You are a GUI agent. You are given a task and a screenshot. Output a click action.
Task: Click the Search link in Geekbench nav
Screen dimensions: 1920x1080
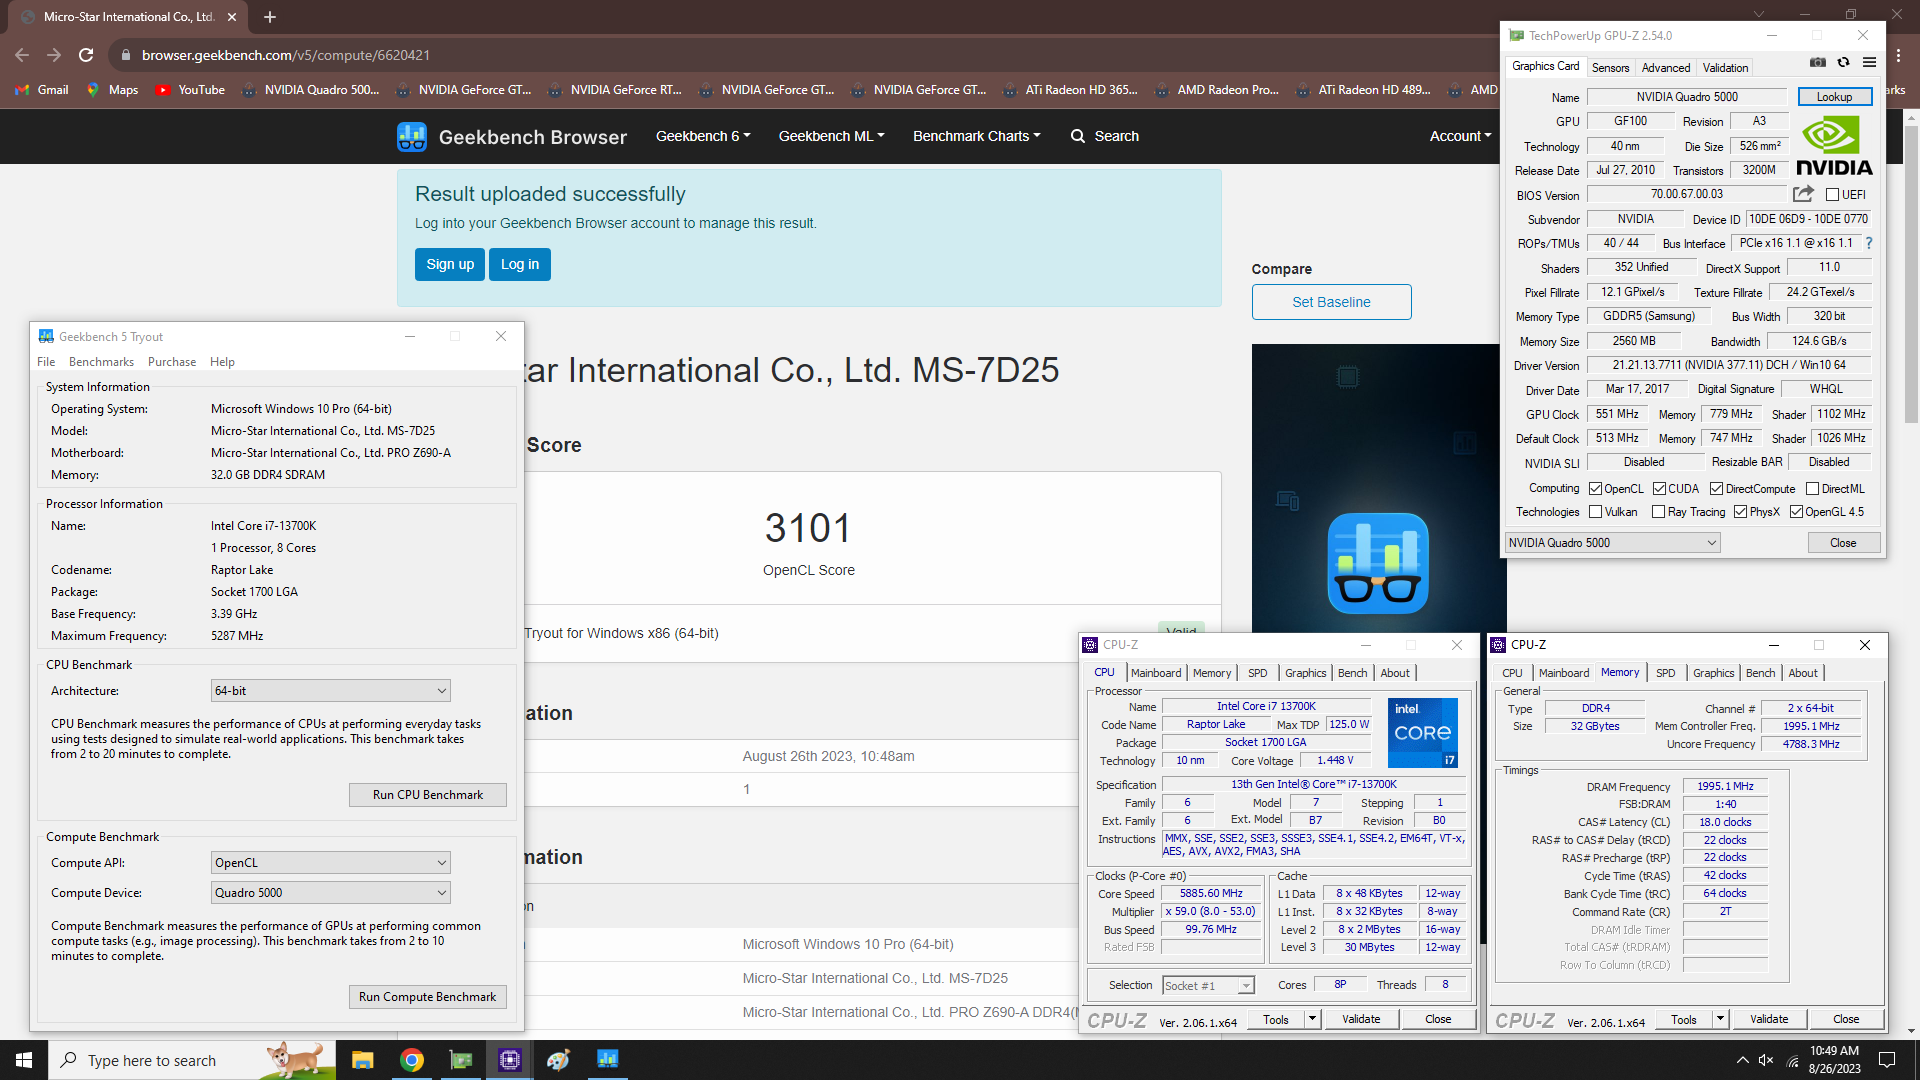1105,136
